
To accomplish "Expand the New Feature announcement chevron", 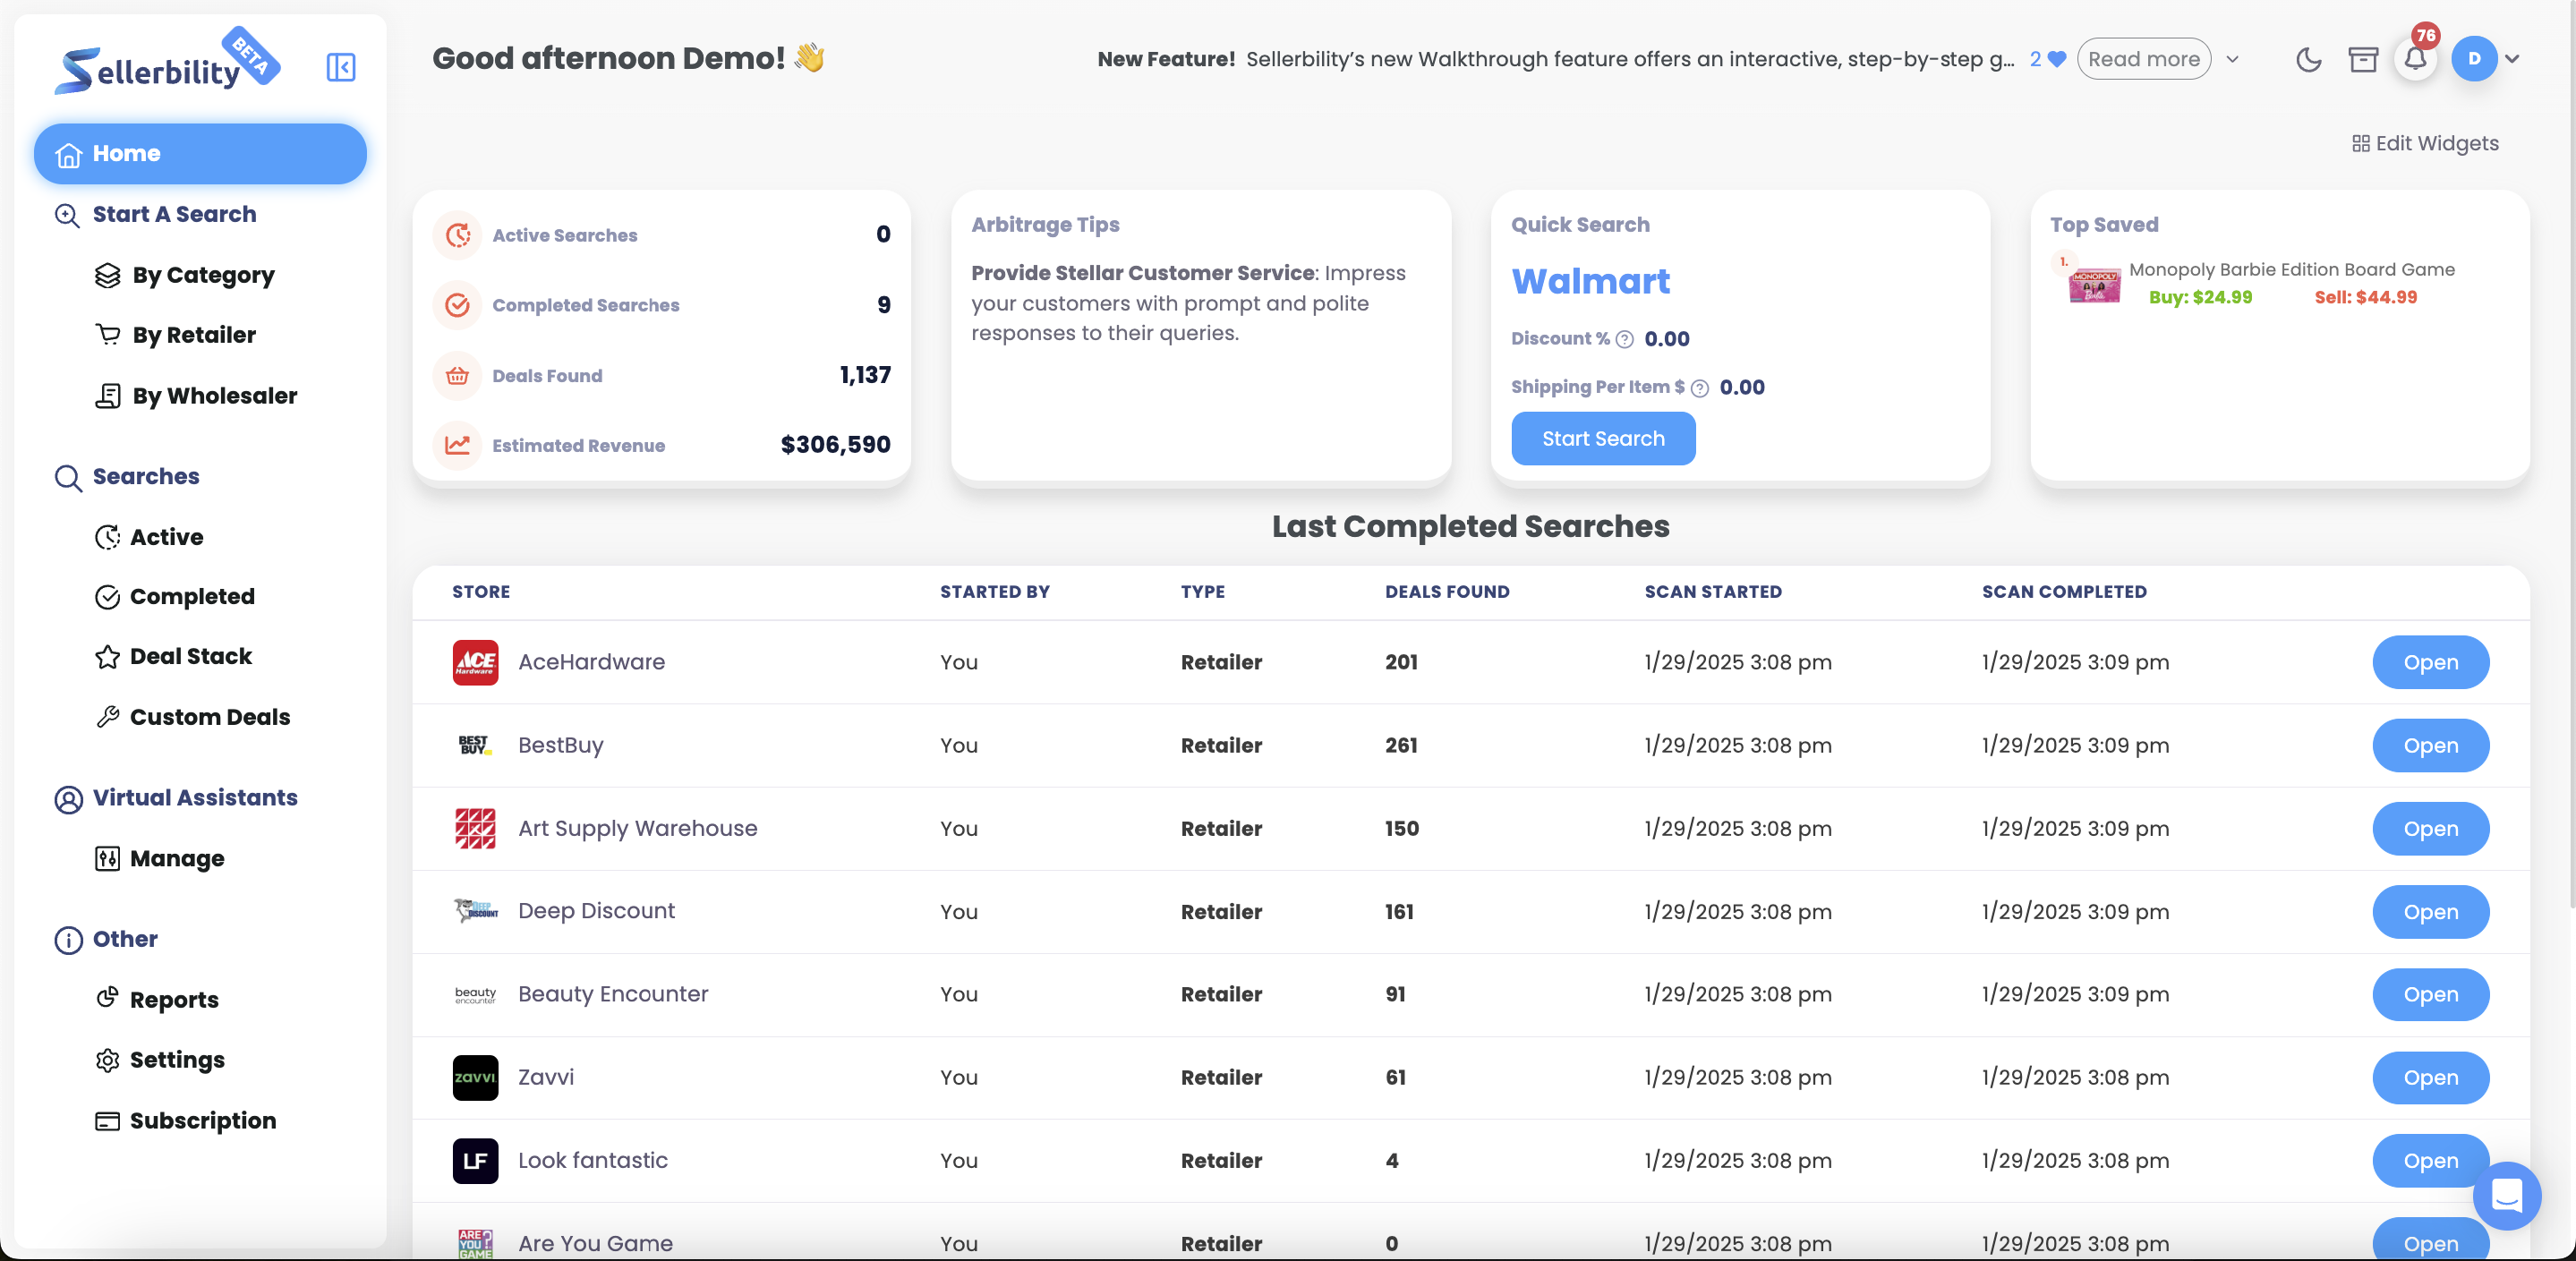I will coord(2232,60).
